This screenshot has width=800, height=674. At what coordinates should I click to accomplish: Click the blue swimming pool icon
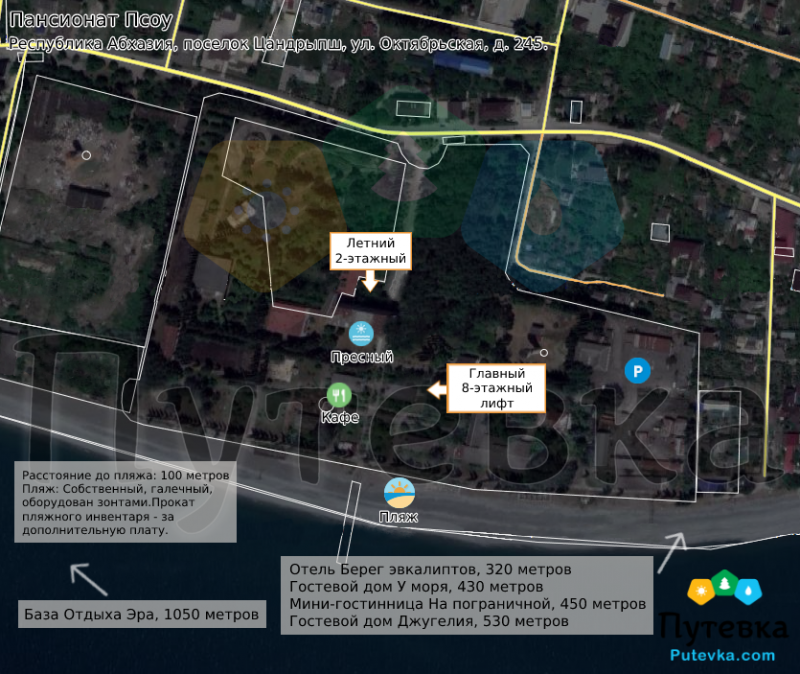tap(361, 333)
